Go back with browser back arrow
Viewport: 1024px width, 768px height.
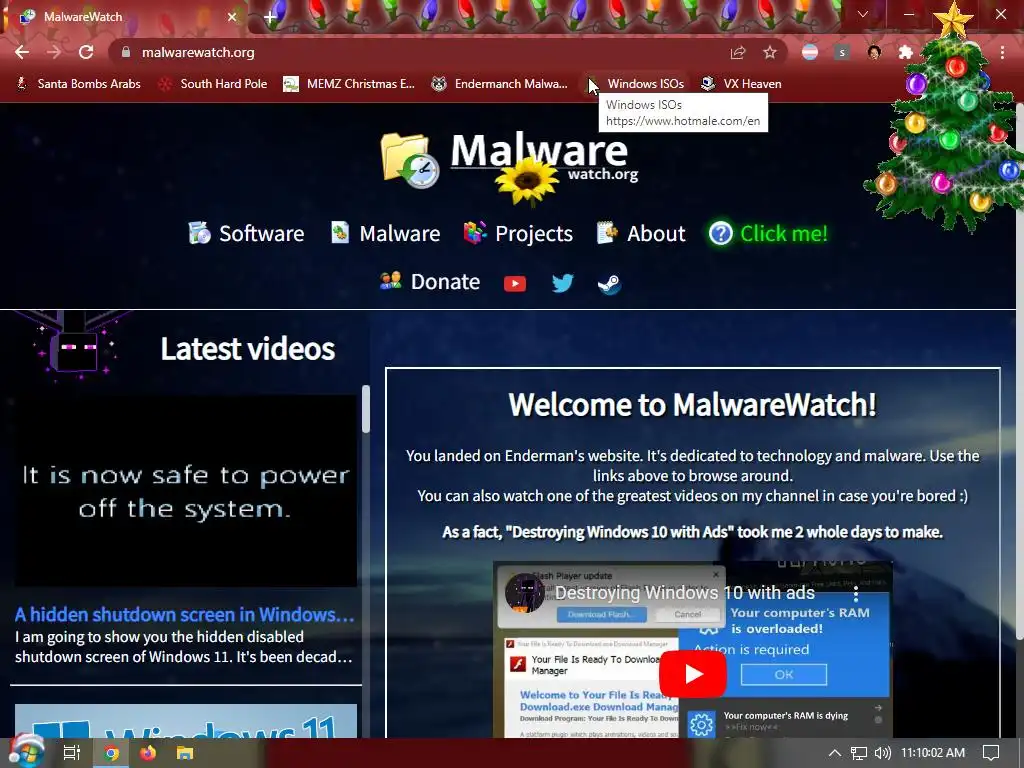click(22, 52)
